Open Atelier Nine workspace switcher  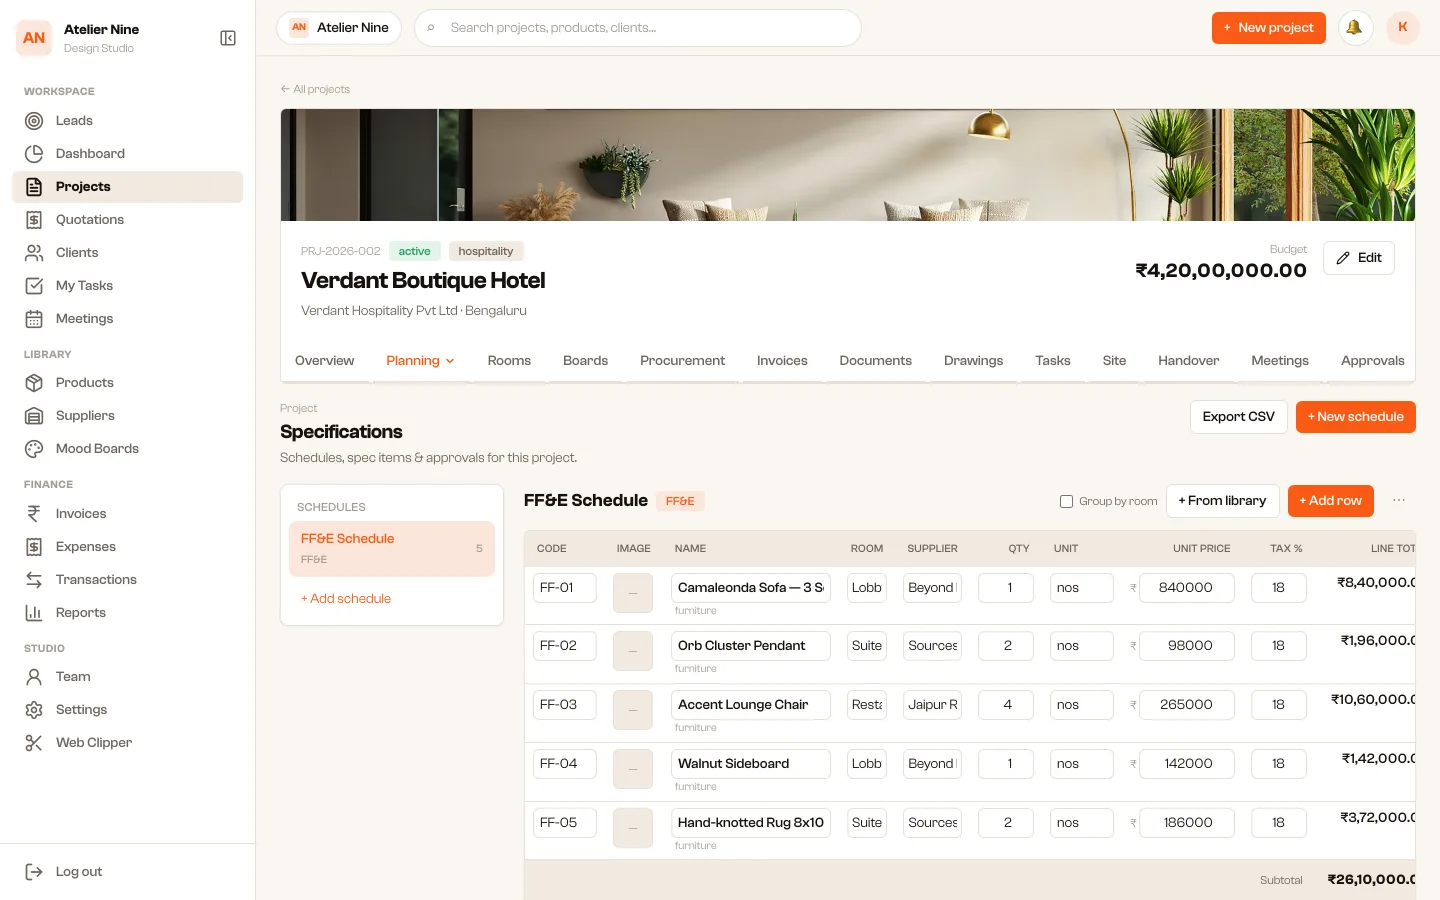point(339,28)
